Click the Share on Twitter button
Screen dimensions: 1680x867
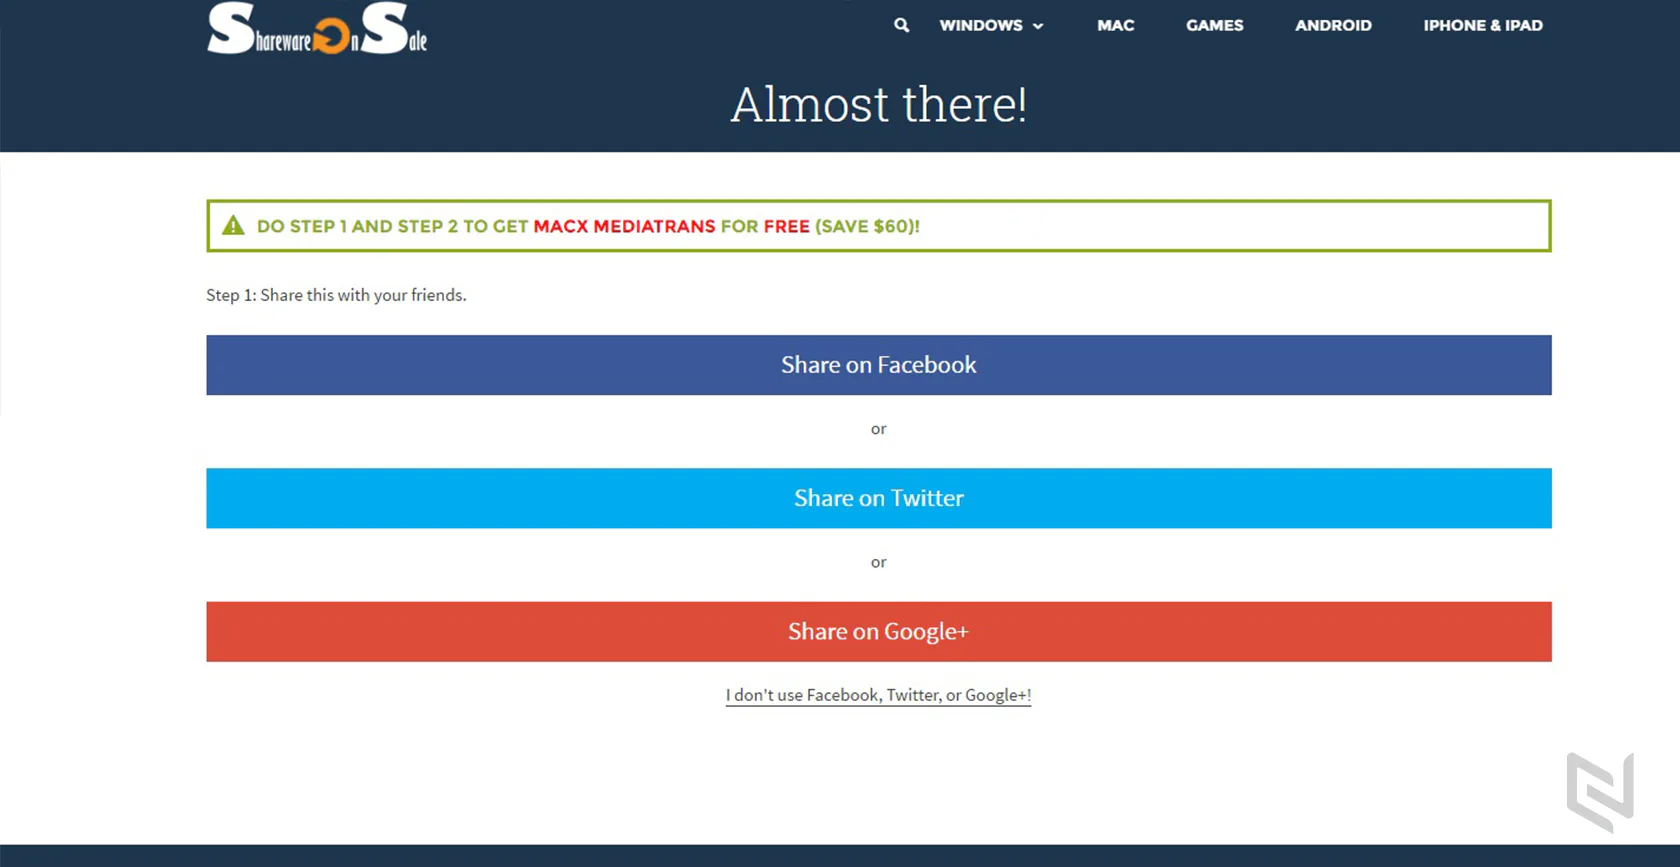click(879, 498)
